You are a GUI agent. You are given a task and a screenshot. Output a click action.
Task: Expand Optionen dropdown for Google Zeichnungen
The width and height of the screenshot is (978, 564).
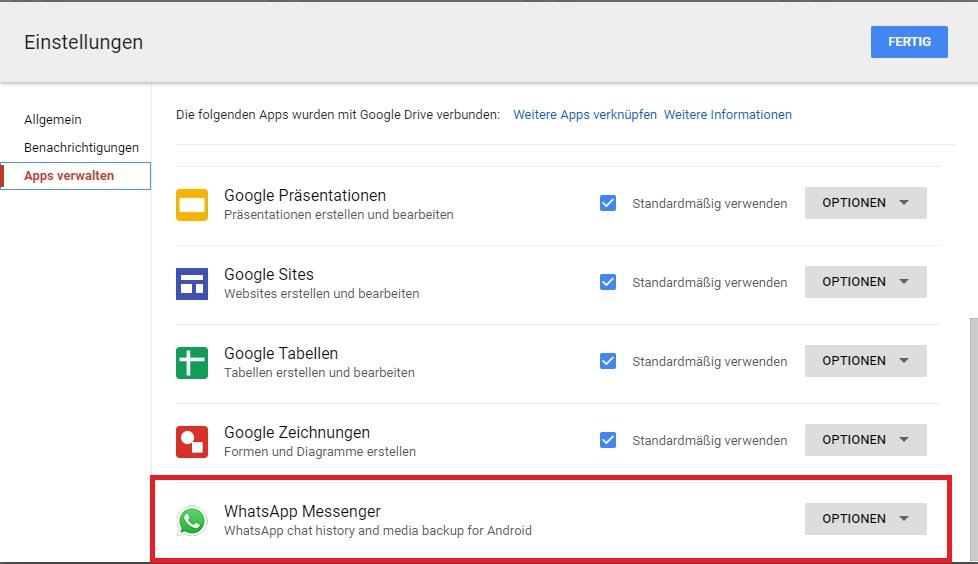[x=865, y=440]
